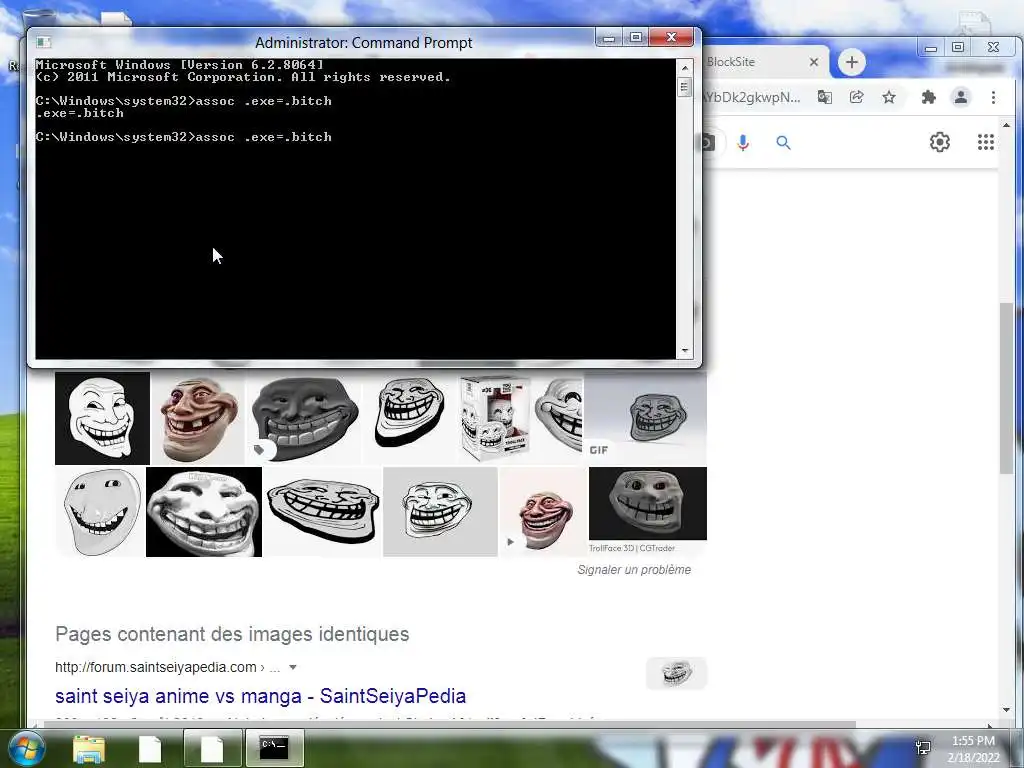Viewport: 1024px width, 768px height.
Task: Open the GIF trollface thumbnail
Action: (646, 418)
